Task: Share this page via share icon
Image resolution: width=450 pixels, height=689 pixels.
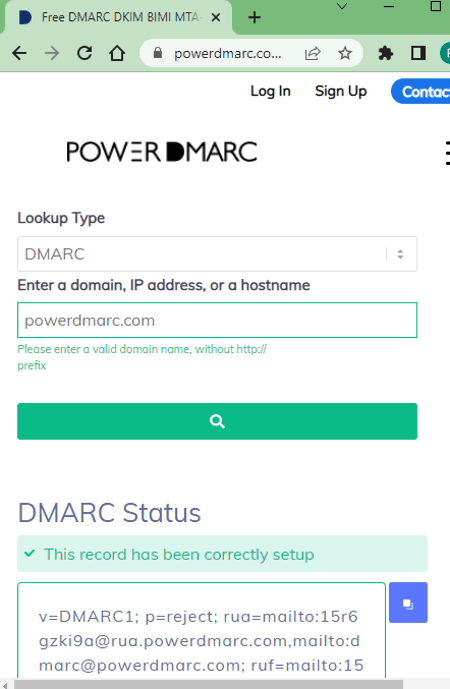Action: 312,54
